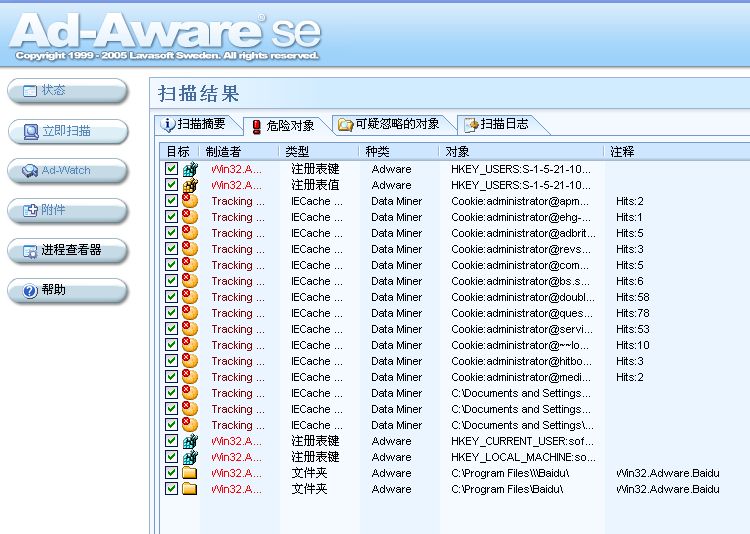Click the cookie icon for administrator@revs row
The height and width of the screenshot is (534, 750).
[190, 249]
